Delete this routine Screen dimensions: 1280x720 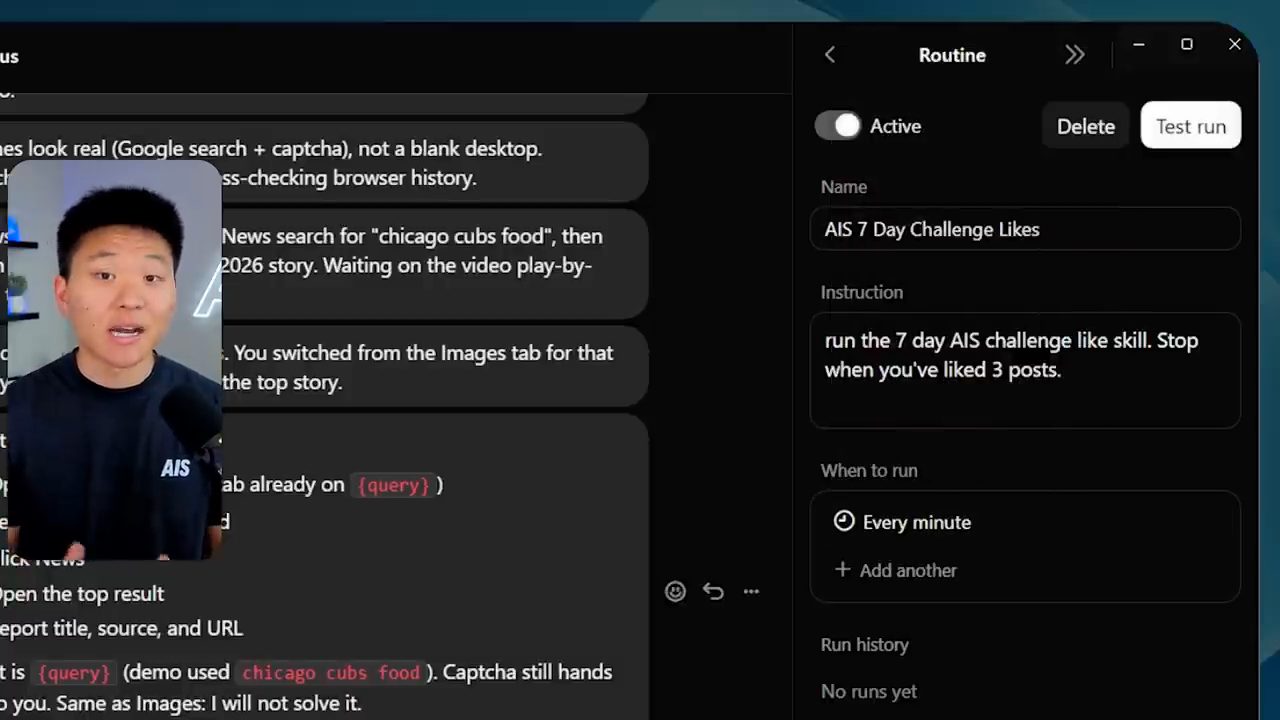point(1086,126)
